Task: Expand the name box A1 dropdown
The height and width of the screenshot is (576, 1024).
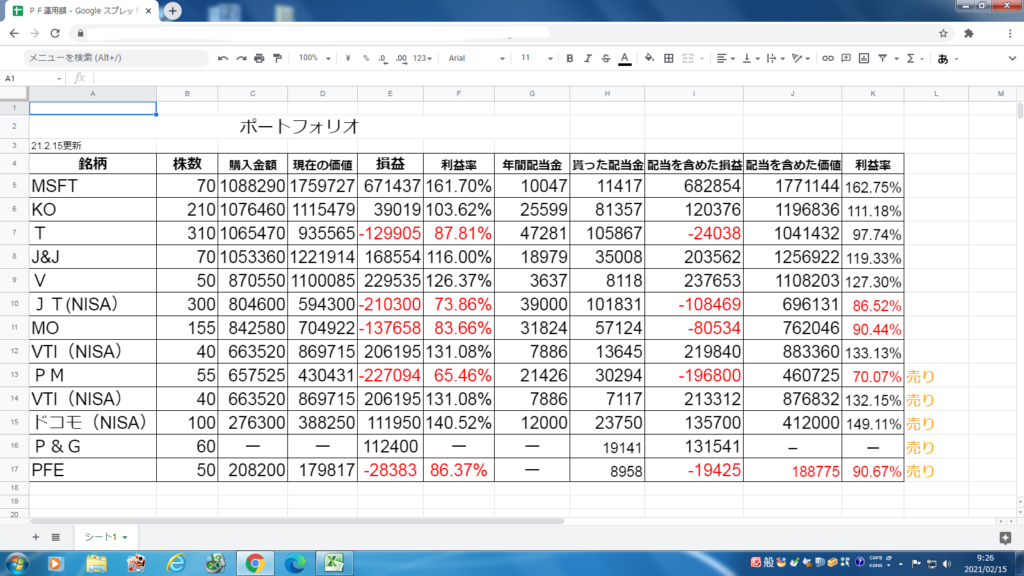Action: coord(59,78)
